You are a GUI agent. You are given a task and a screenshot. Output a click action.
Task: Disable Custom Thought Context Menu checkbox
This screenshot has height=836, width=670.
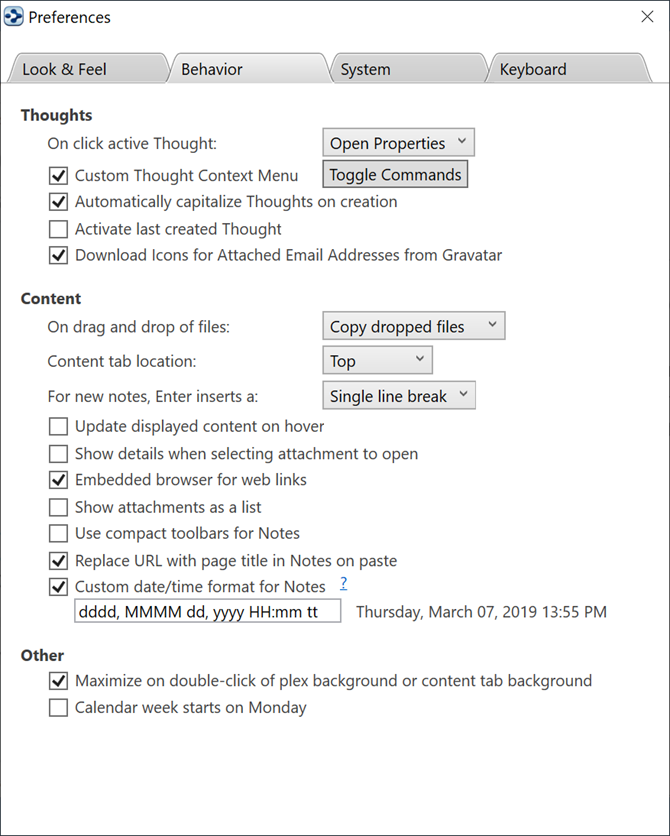[x=58, y=176]
